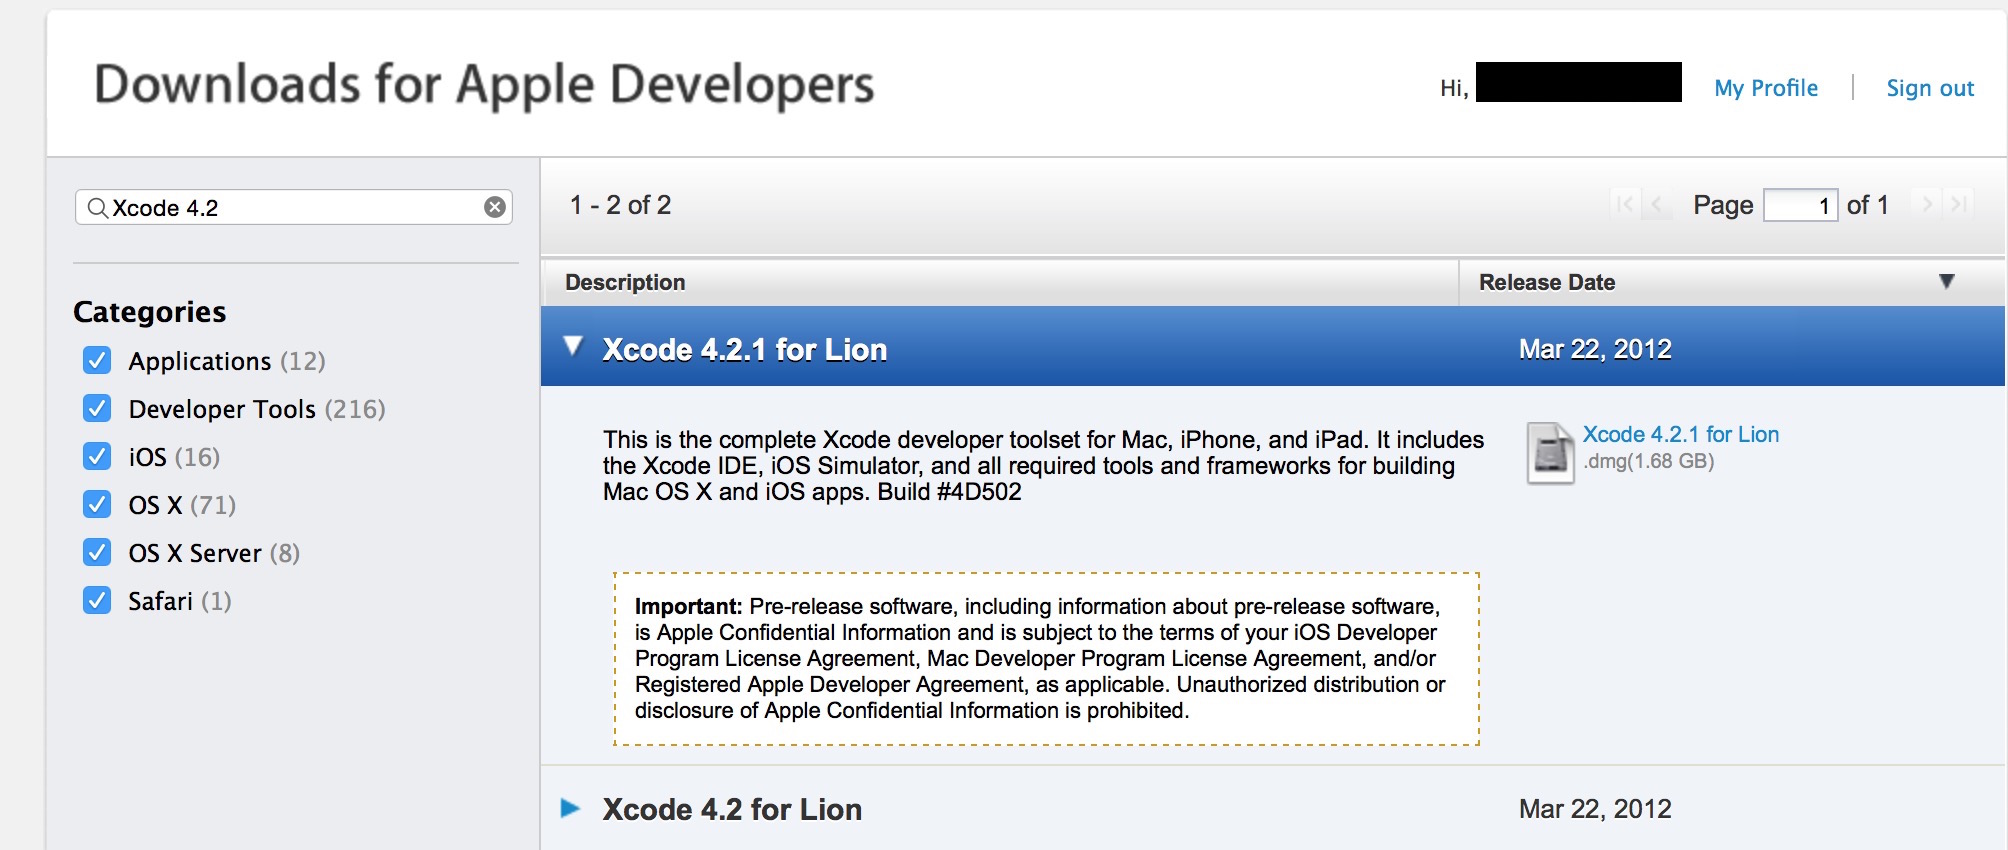Toggle the OS X Server checkbox

pos(97,552)
